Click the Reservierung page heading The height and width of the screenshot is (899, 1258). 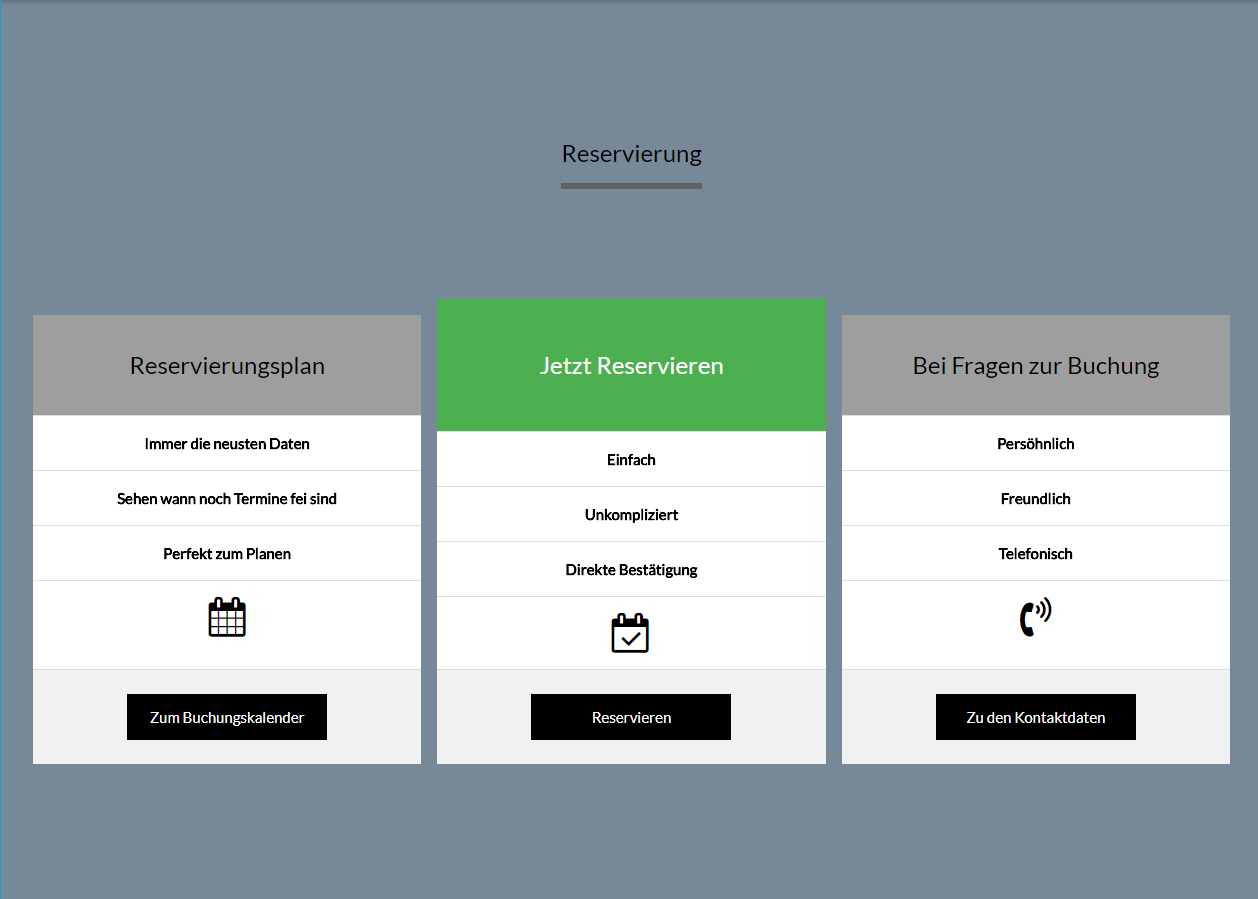tap(631, 154)
